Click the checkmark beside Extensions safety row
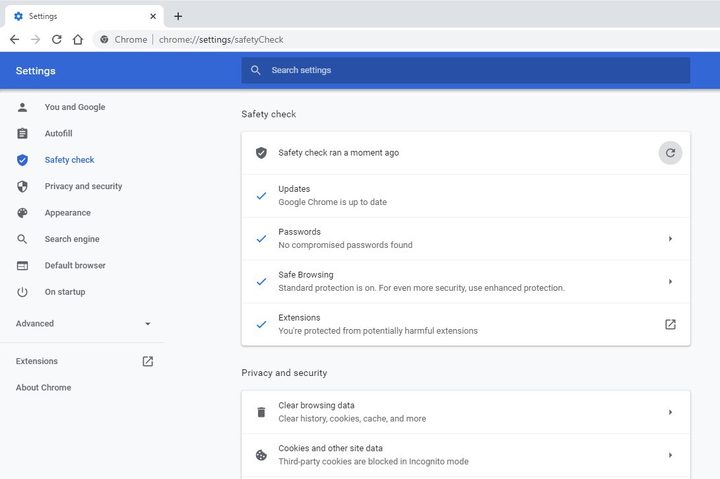This screenshot has width=720, height=479. pos(261,324)
